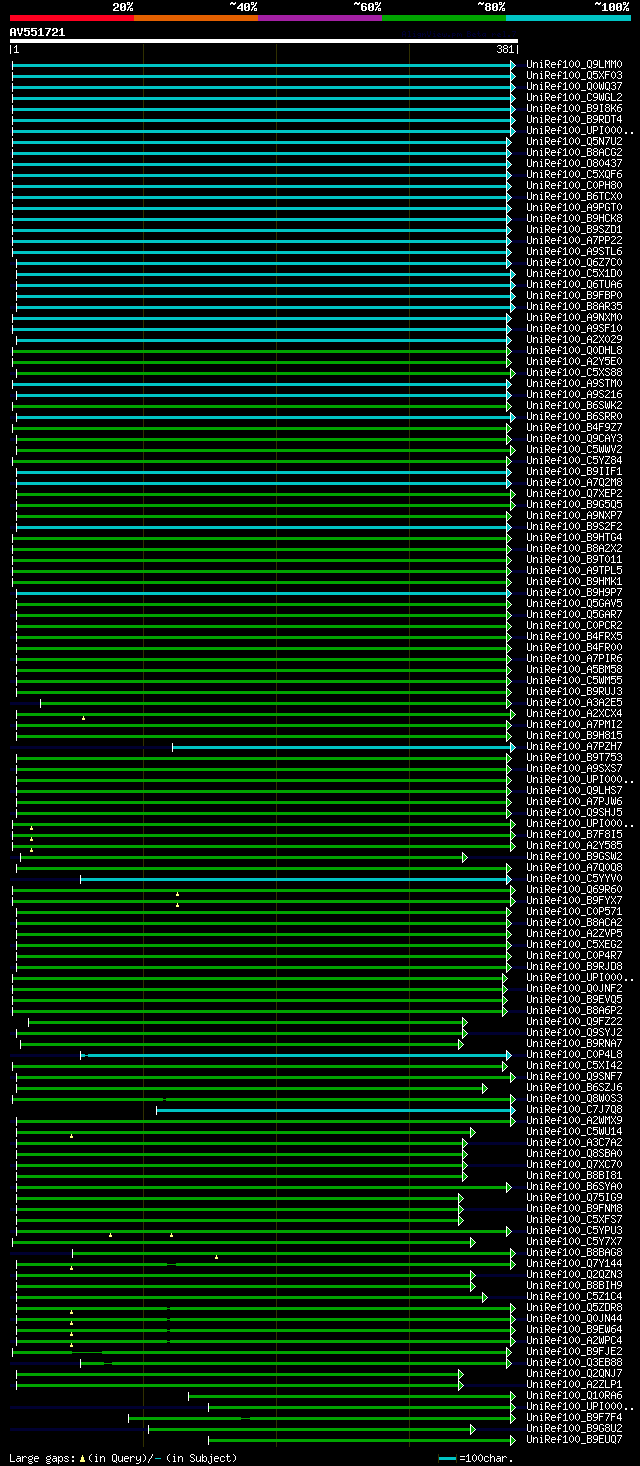Screen dimensions: 640x1466
Task: Click the UniRef100_A7Q2M8 label
Action: (574, 483)
